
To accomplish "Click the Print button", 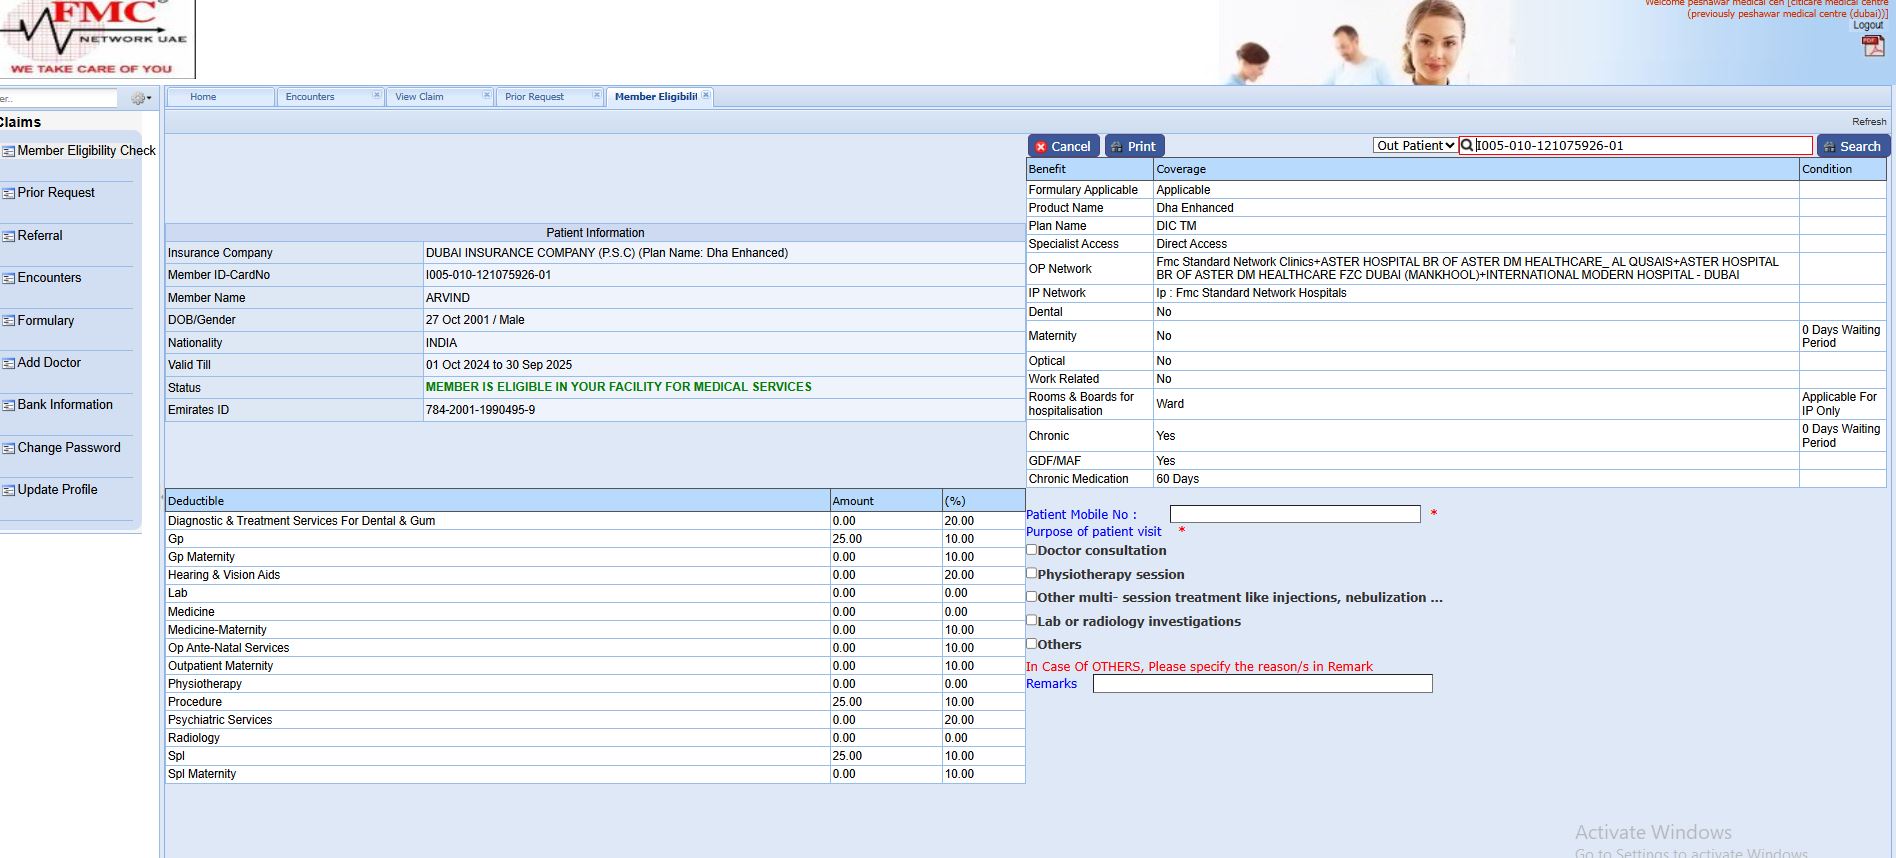I will [1134, 146].
